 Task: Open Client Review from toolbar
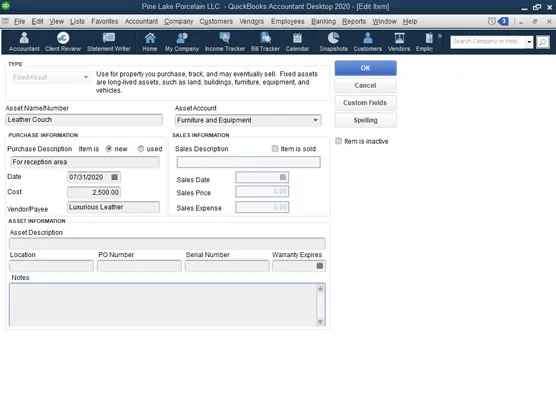(63, 42)
